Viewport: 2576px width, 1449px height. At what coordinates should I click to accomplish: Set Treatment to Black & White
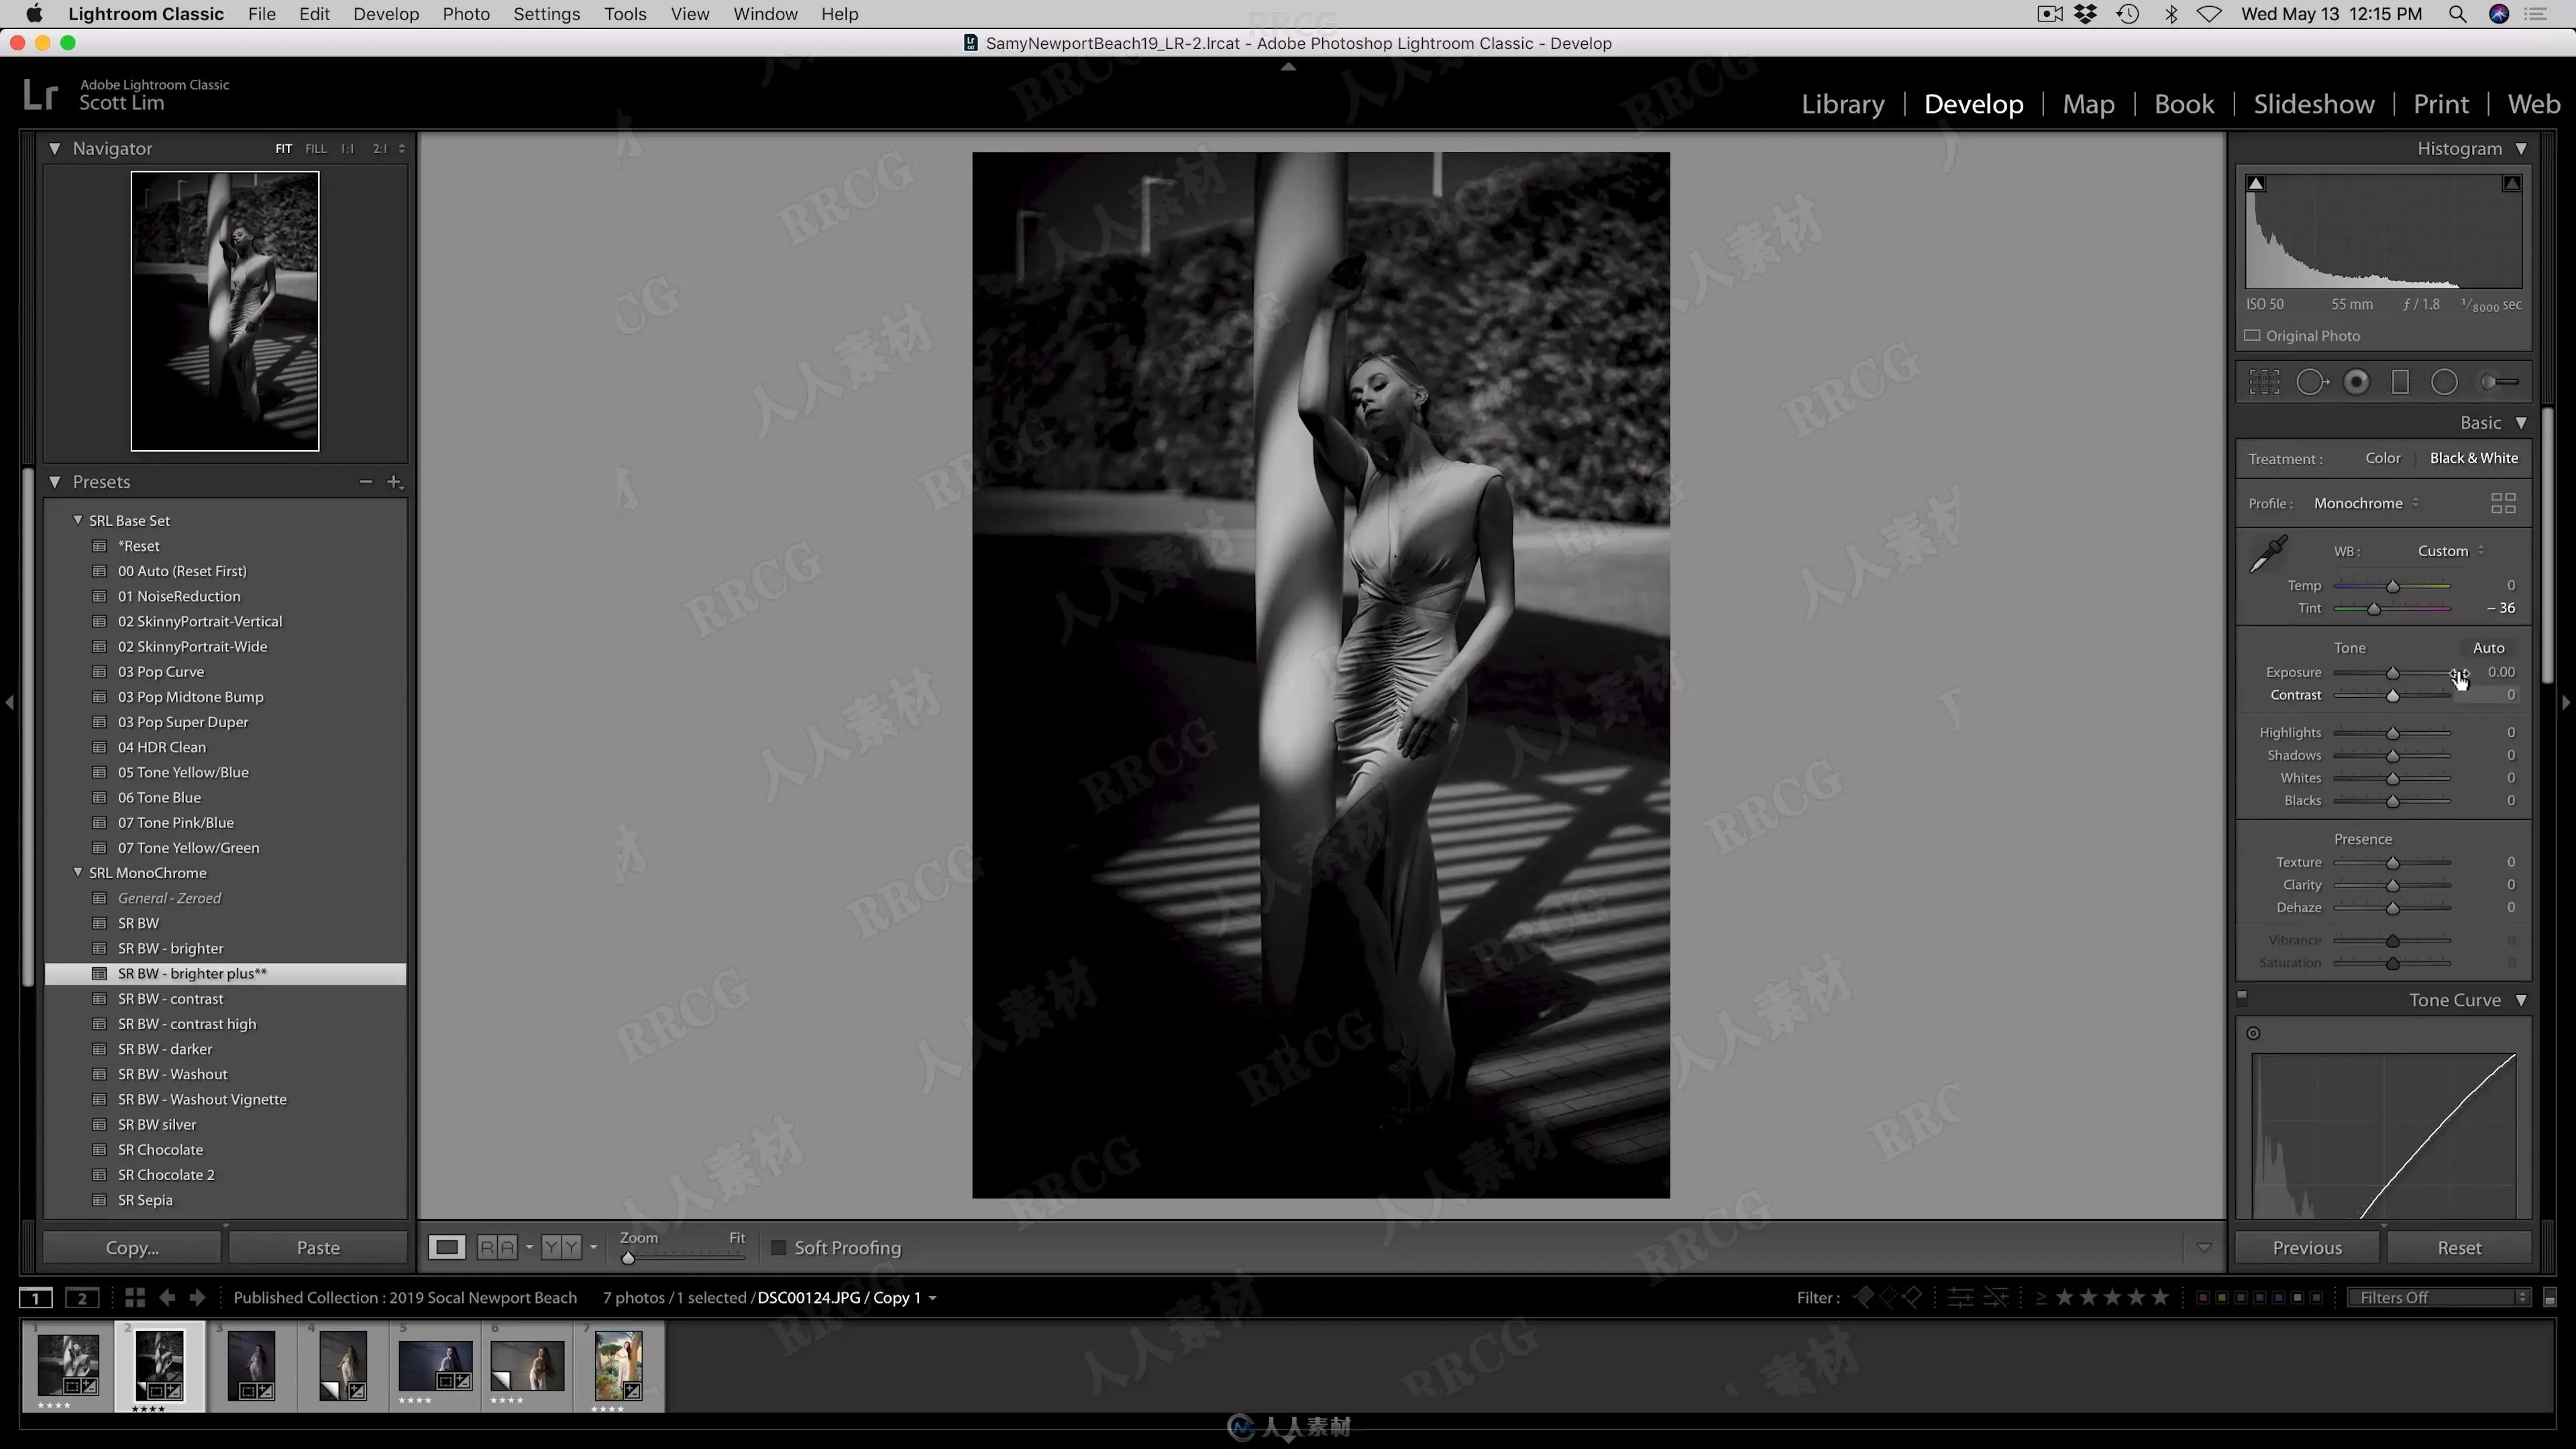click(2474, 458)
